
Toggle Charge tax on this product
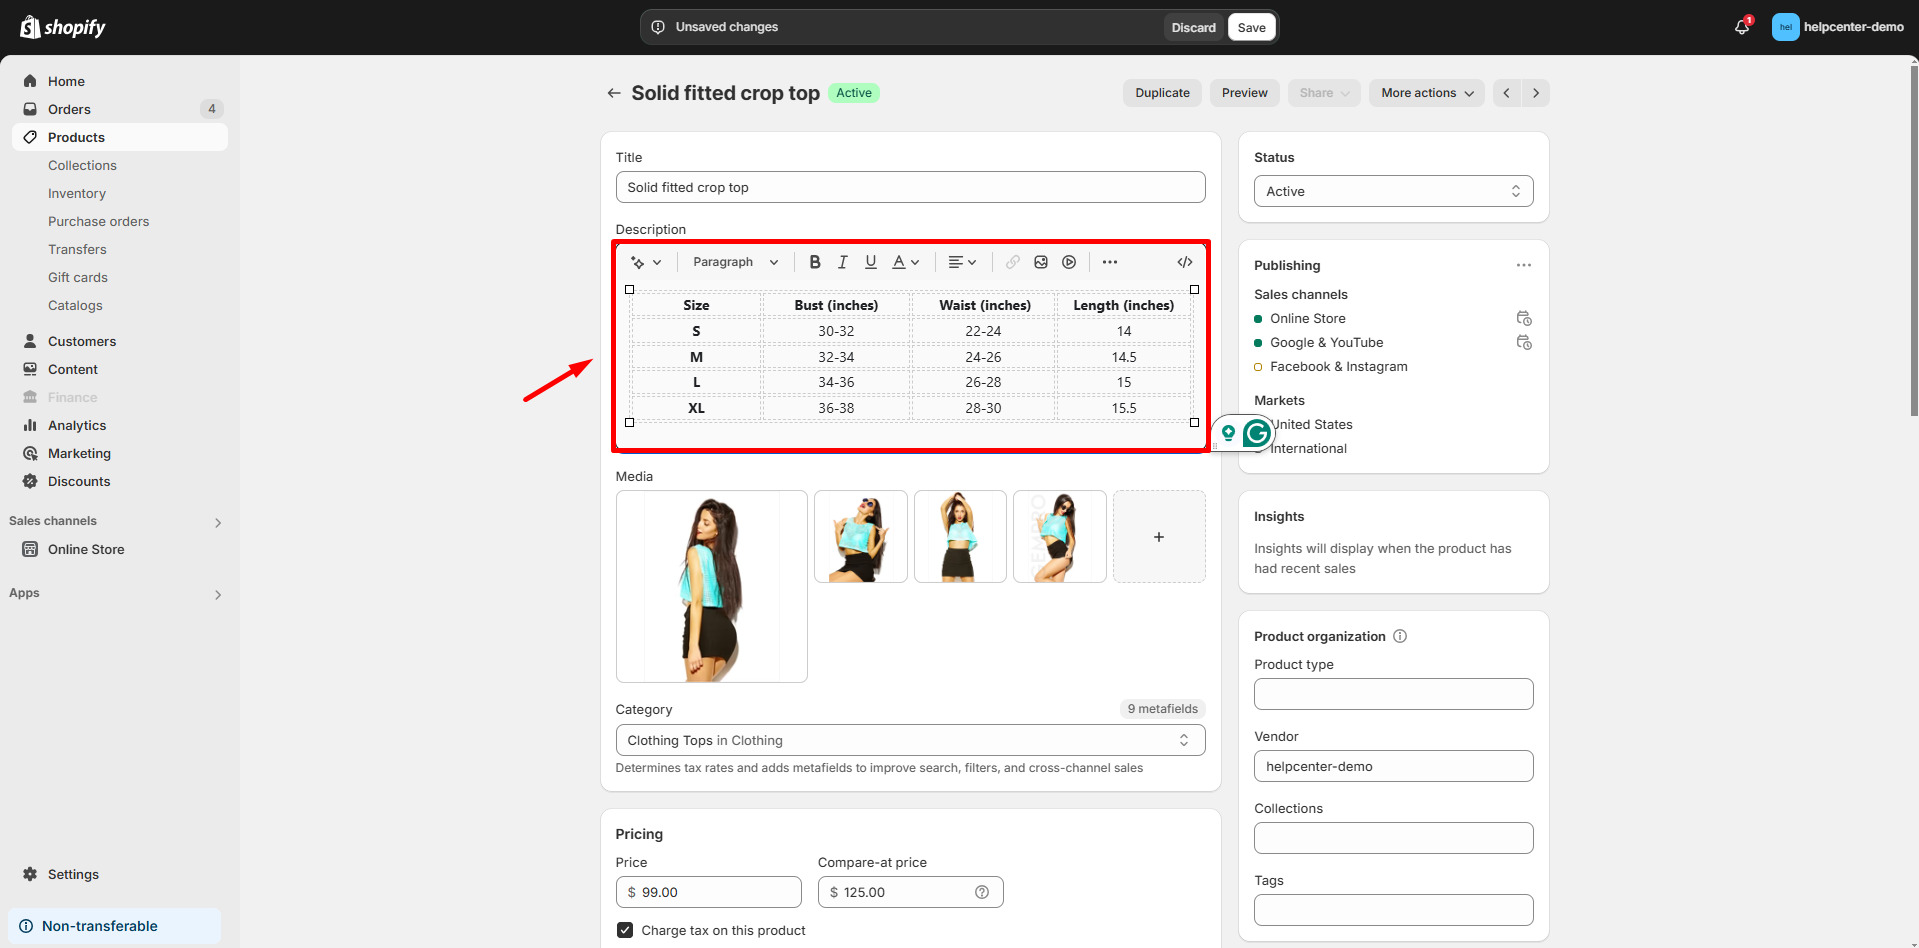coord(624,929)
